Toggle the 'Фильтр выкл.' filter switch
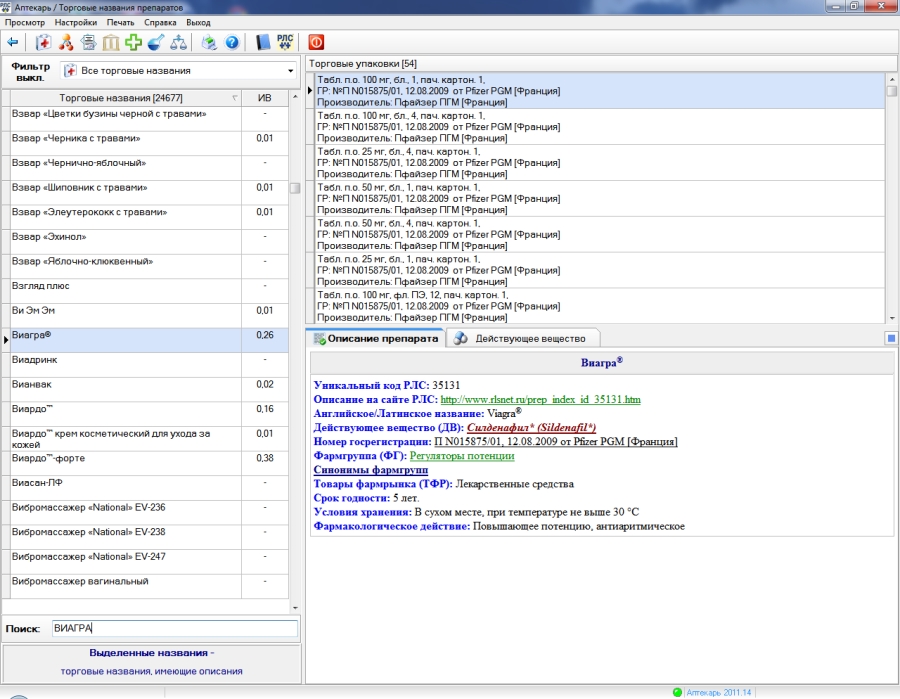This screenshot has width=900, height=699. (x=30, y=71)
